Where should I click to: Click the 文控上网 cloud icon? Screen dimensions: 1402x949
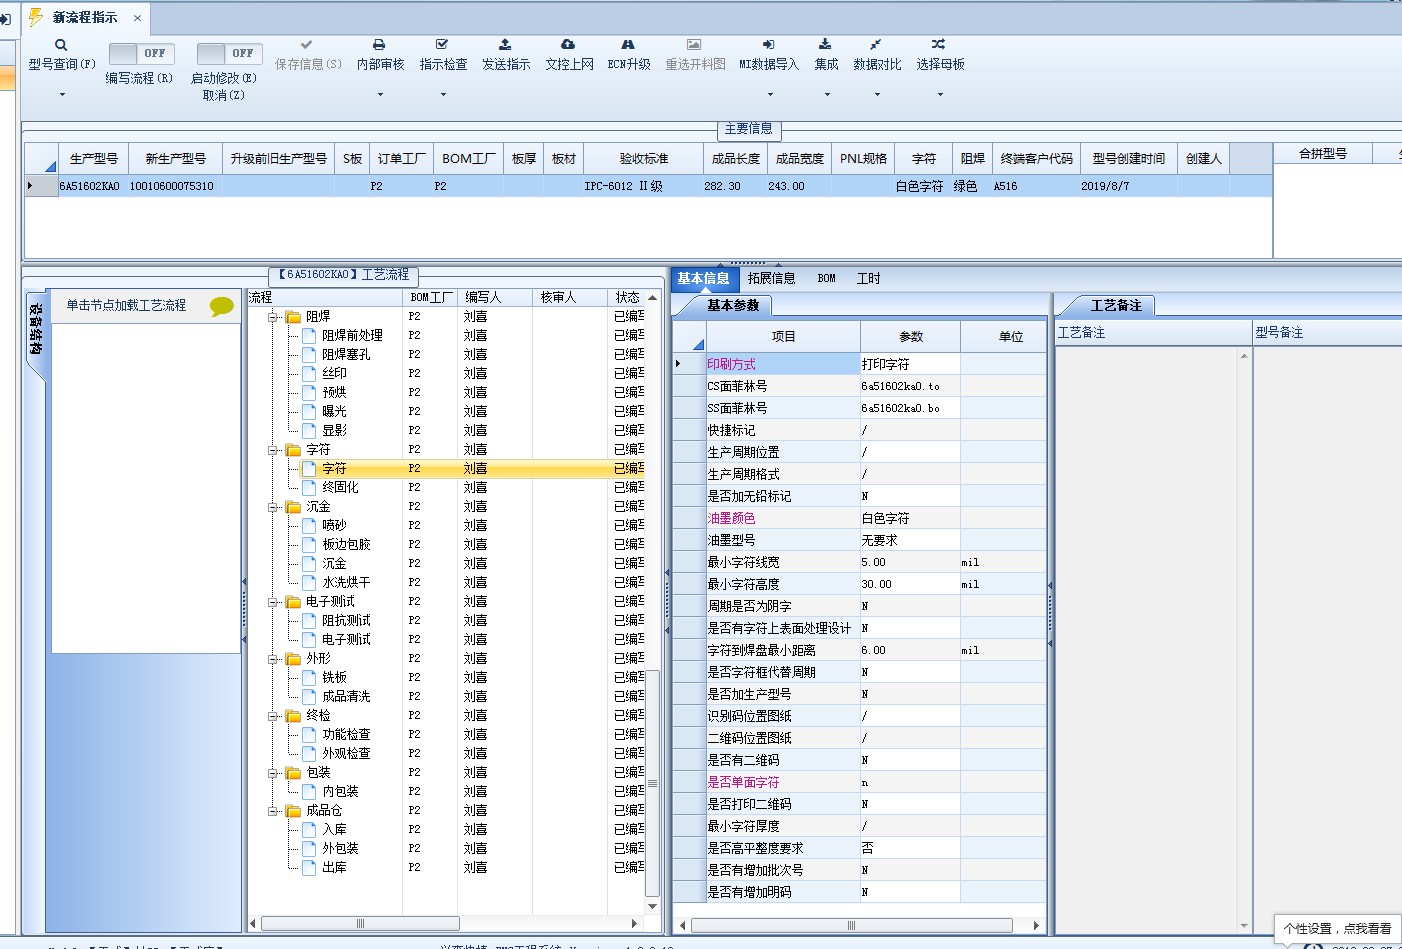point(568,45)
